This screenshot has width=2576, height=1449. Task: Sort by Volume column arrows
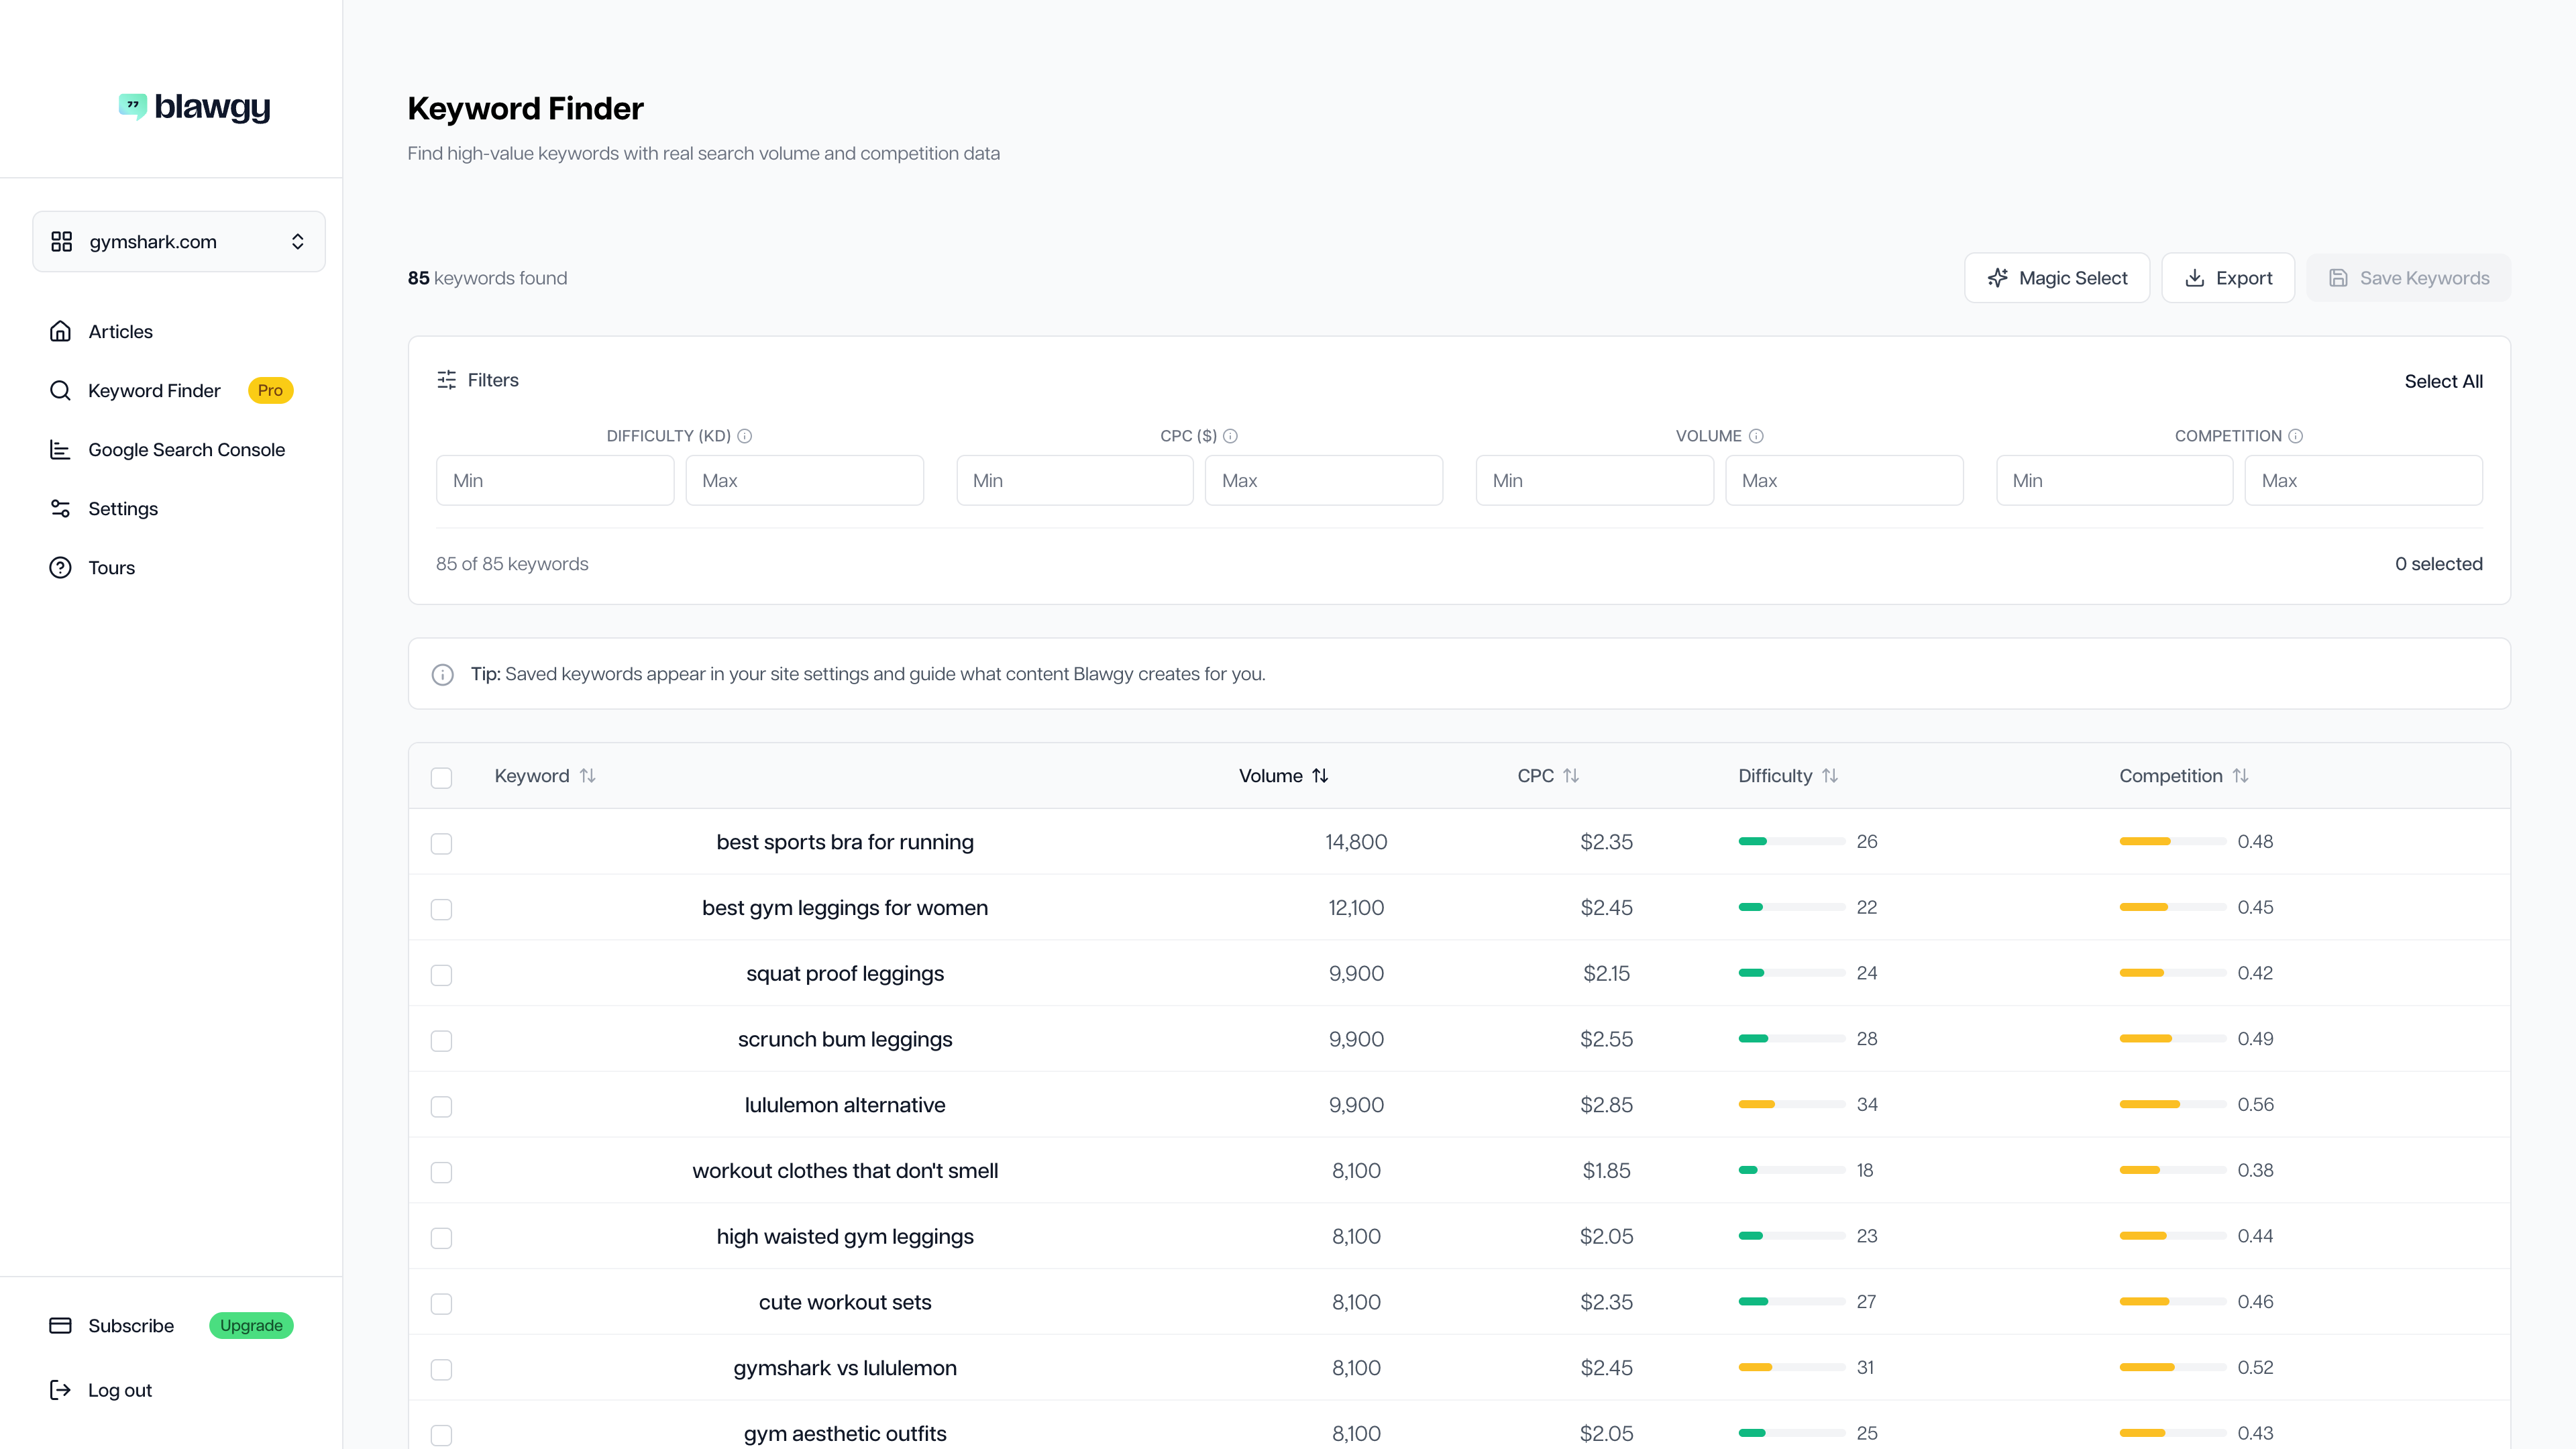pyautogui.click(x=1320, y=776)
